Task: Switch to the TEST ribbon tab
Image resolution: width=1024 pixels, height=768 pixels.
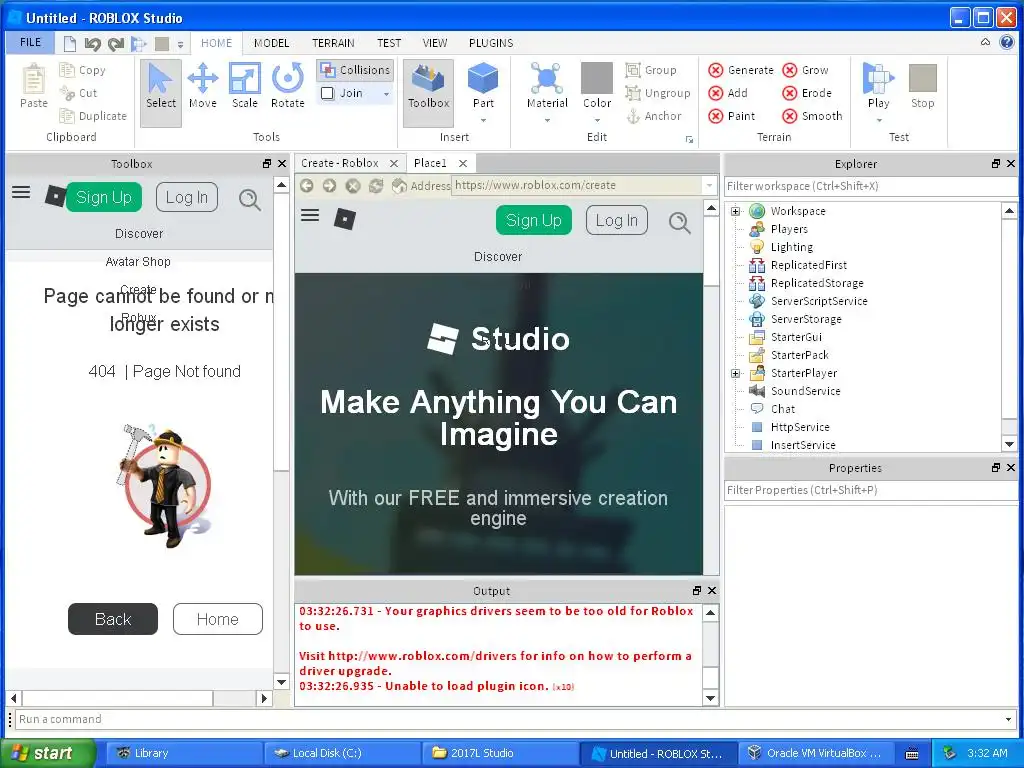Action: click(x=389, y=43)
